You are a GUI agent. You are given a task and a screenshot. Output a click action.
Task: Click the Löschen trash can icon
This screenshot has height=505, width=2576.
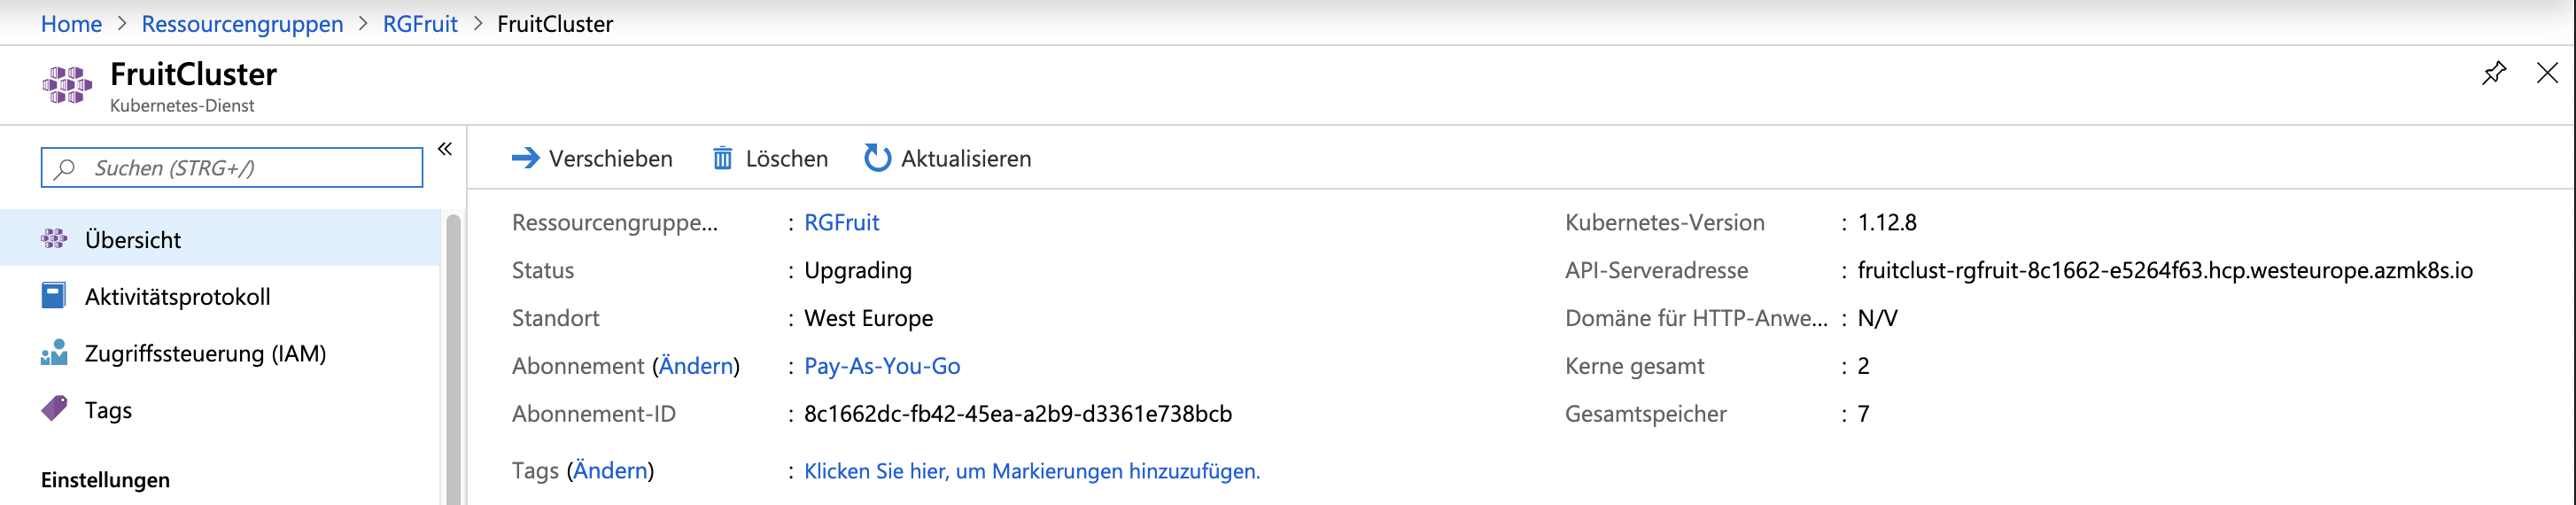tap(722, 158)
